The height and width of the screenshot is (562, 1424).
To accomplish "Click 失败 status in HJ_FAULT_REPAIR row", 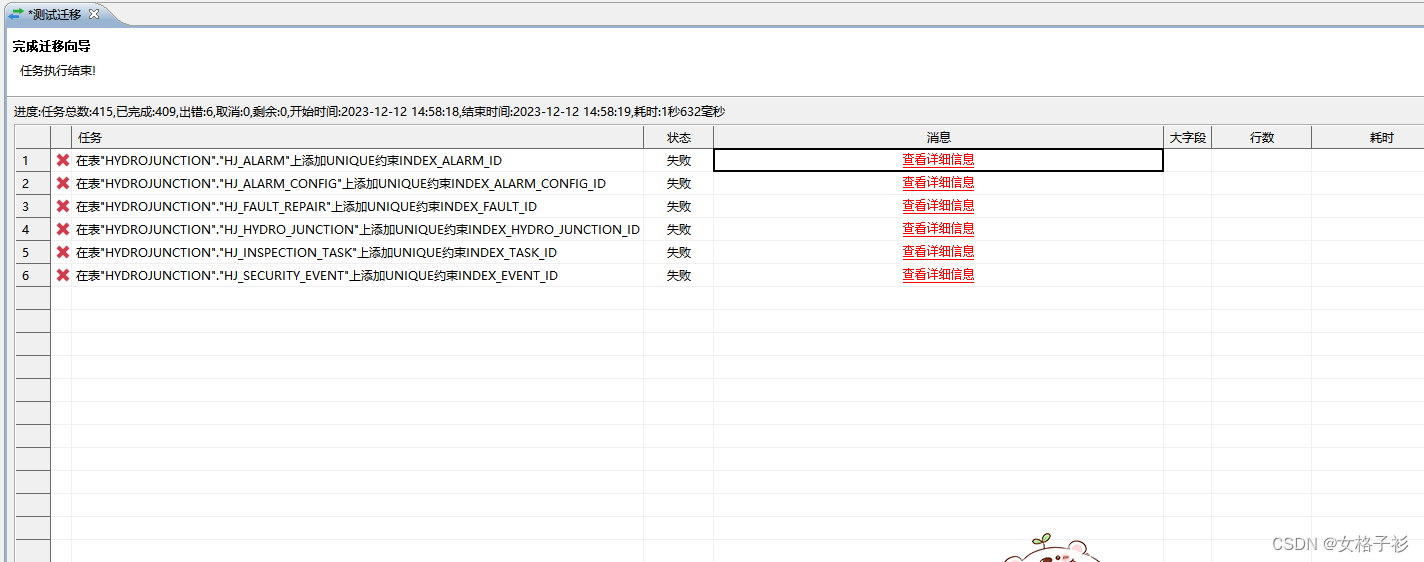I will coord(679,206).
